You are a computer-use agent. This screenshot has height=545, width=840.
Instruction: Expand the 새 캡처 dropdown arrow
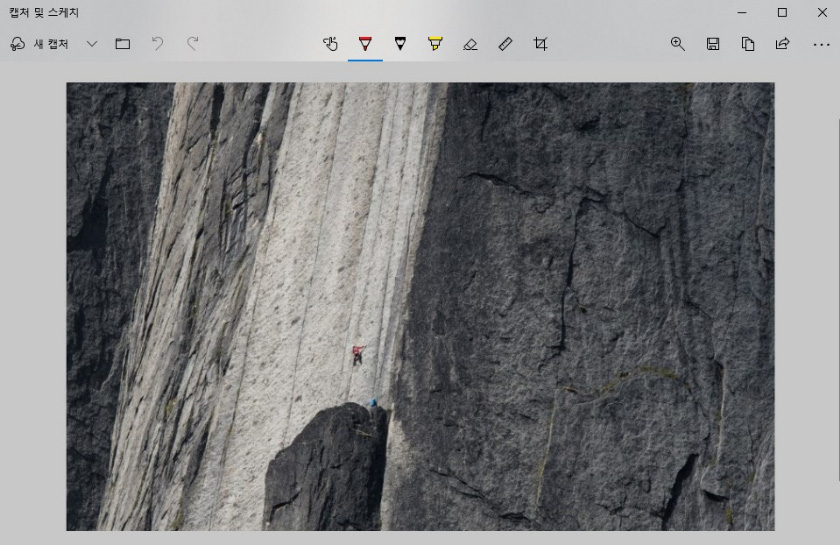pyautogui.click(x=92, y=44)
